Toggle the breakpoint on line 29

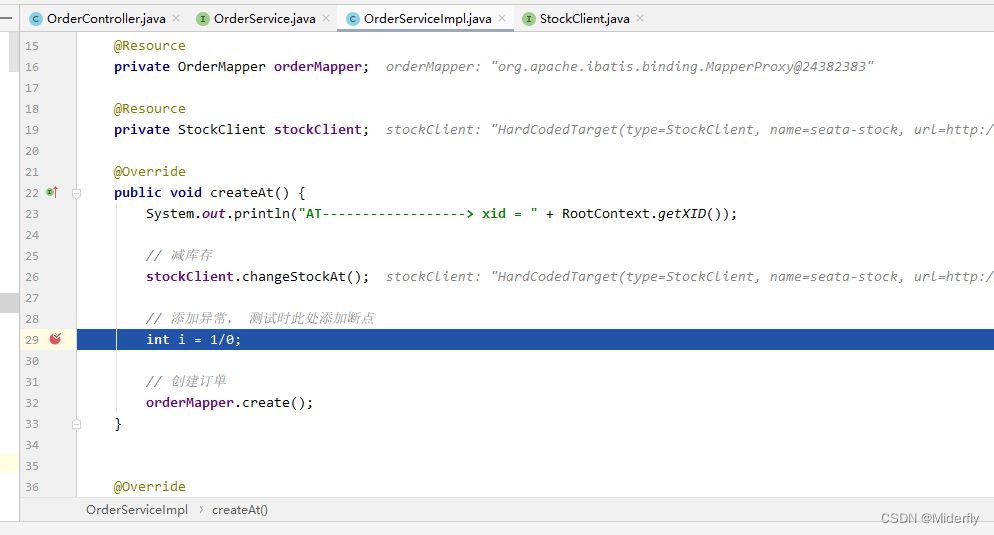(55, 339)
